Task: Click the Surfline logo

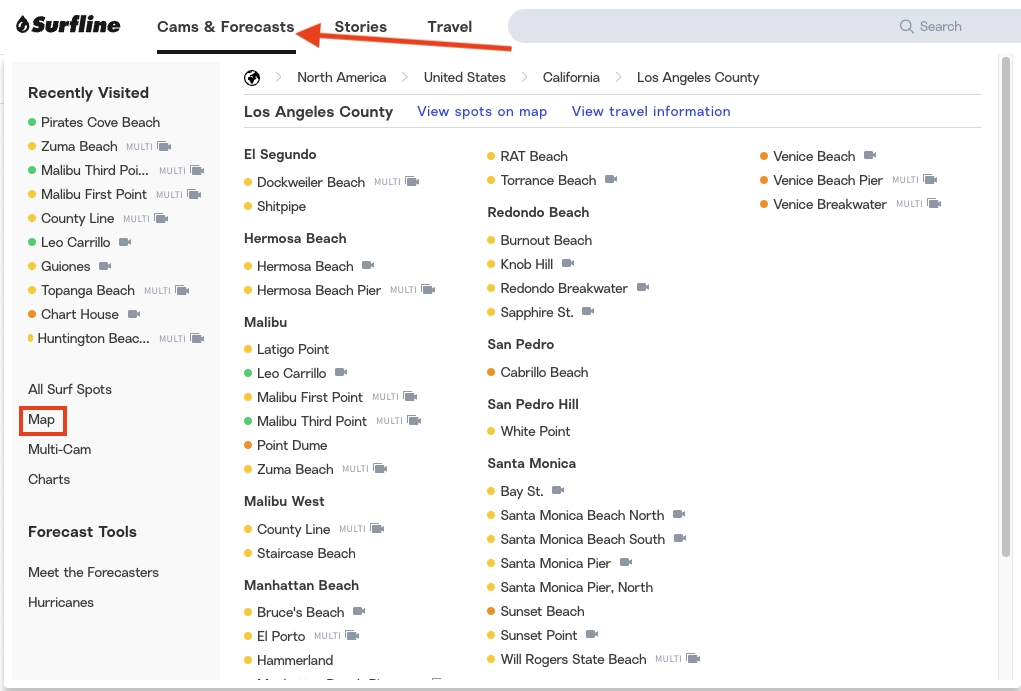Action: pos(68,25)
